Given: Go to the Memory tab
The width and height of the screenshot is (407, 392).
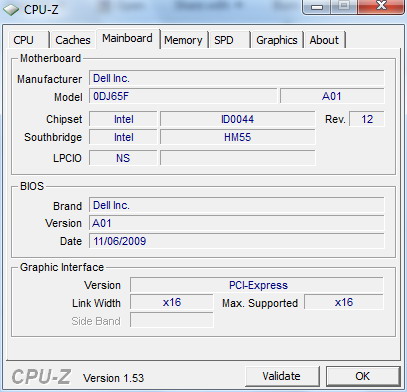Looking at the screenshot, I should (183, 40).
